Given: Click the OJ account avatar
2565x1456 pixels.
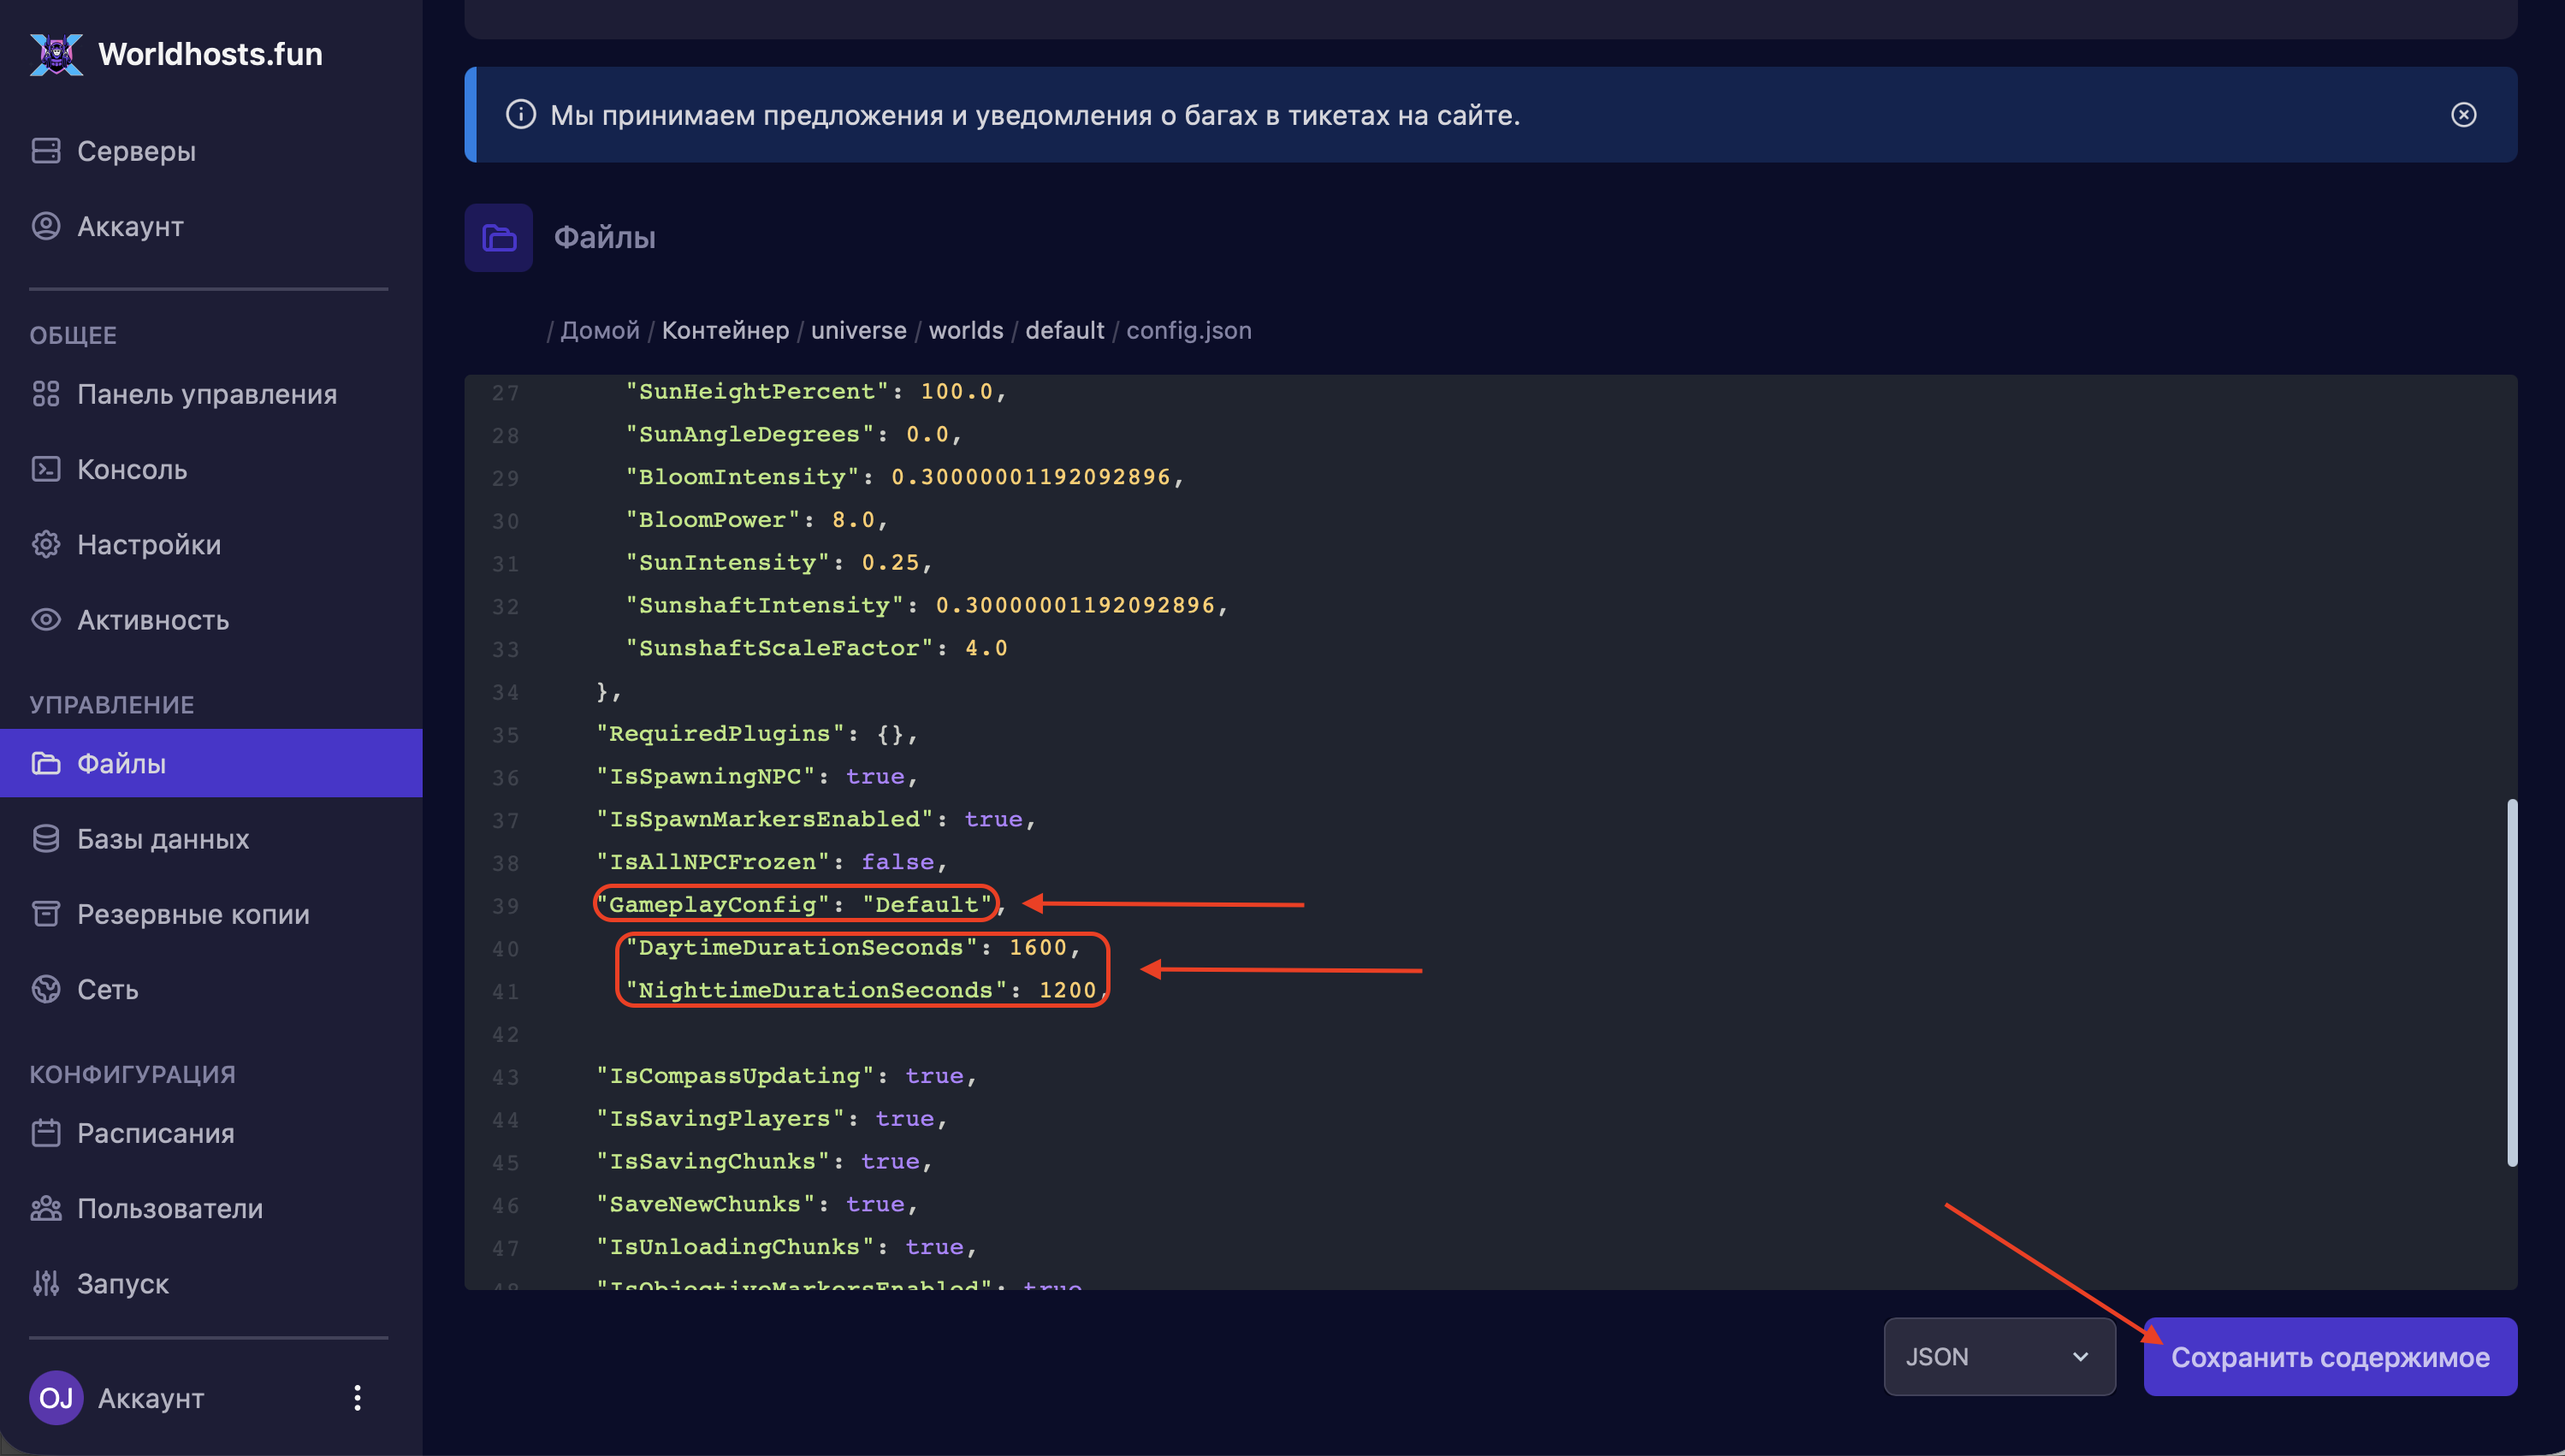Looking at the screenshot, I should [56, 1397].
